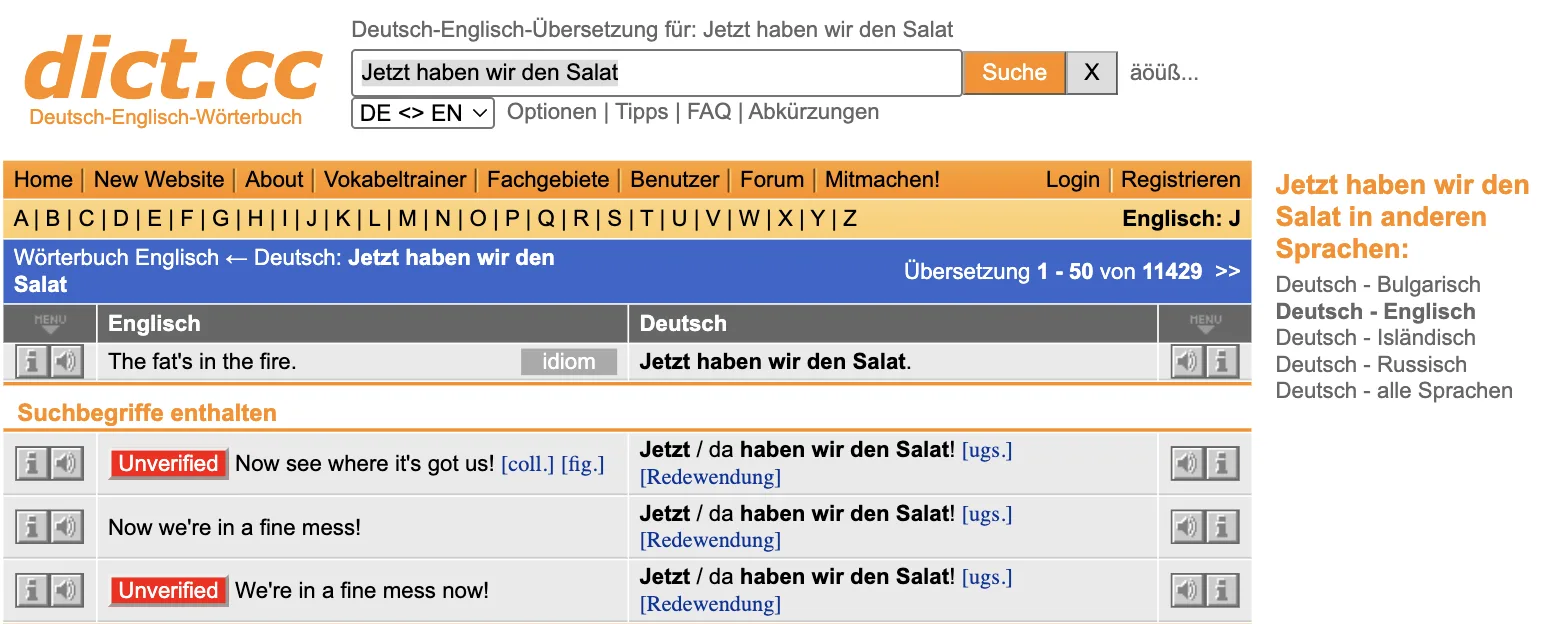Click Unverified badge beside "We're in a fine mess now!"
1567x624 pixels.
point(168,590)
